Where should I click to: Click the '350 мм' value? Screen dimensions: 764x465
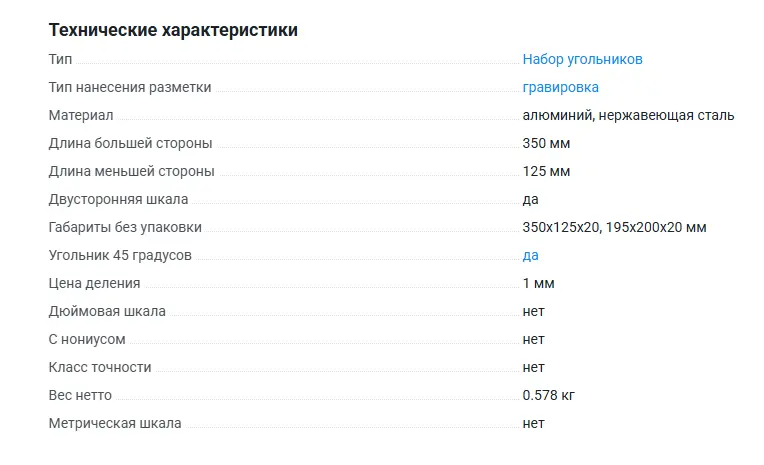tap(546, 143)
